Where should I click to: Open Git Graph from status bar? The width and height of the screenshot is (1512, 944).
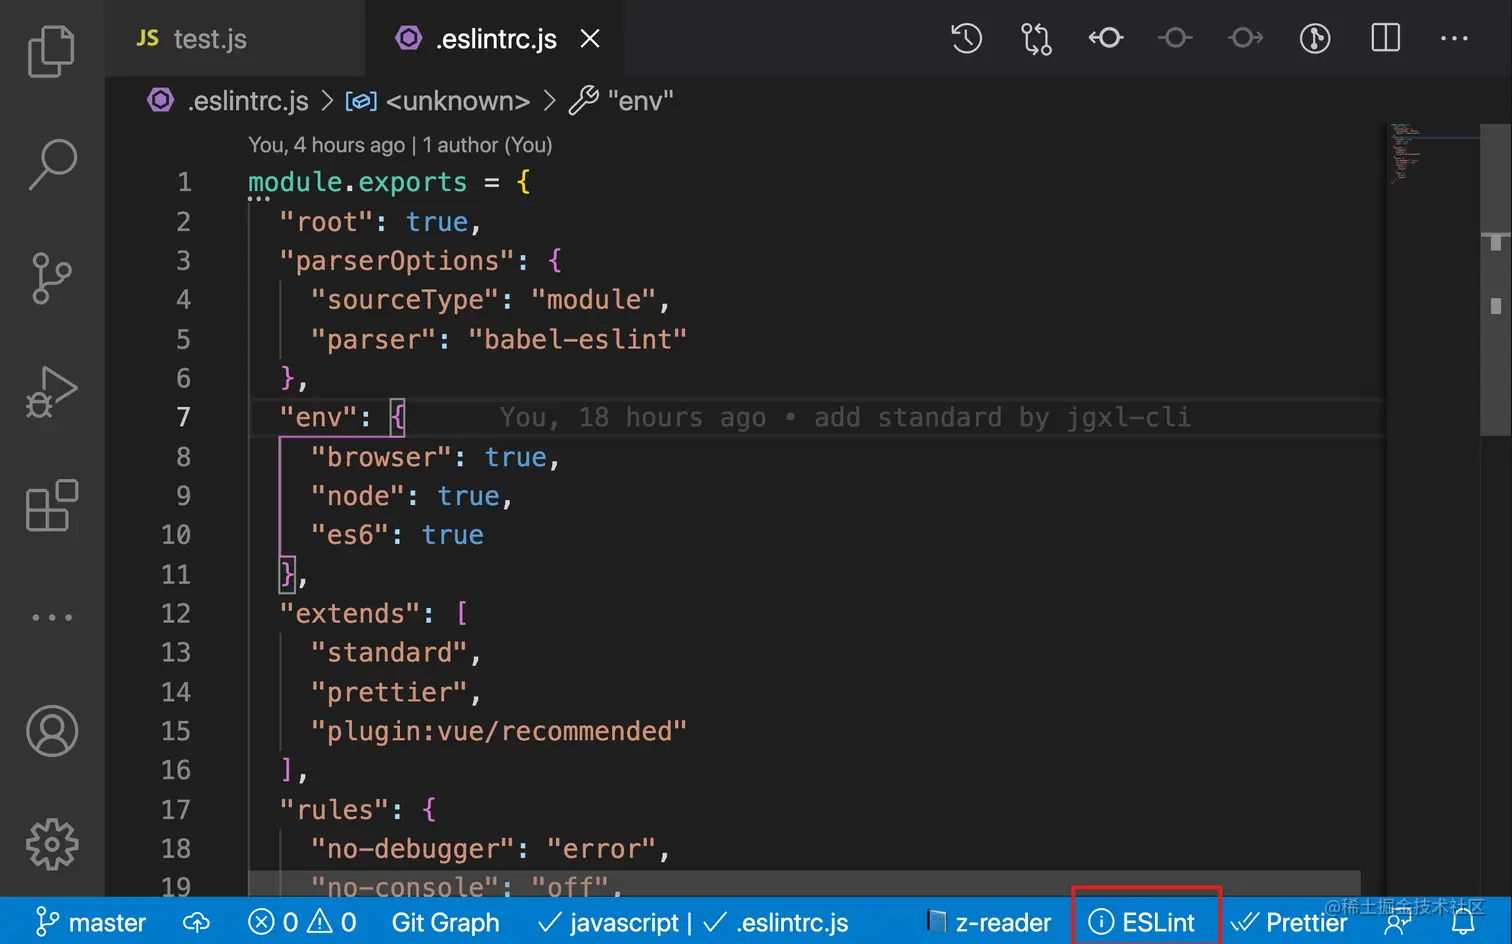[x=445, y=922]
